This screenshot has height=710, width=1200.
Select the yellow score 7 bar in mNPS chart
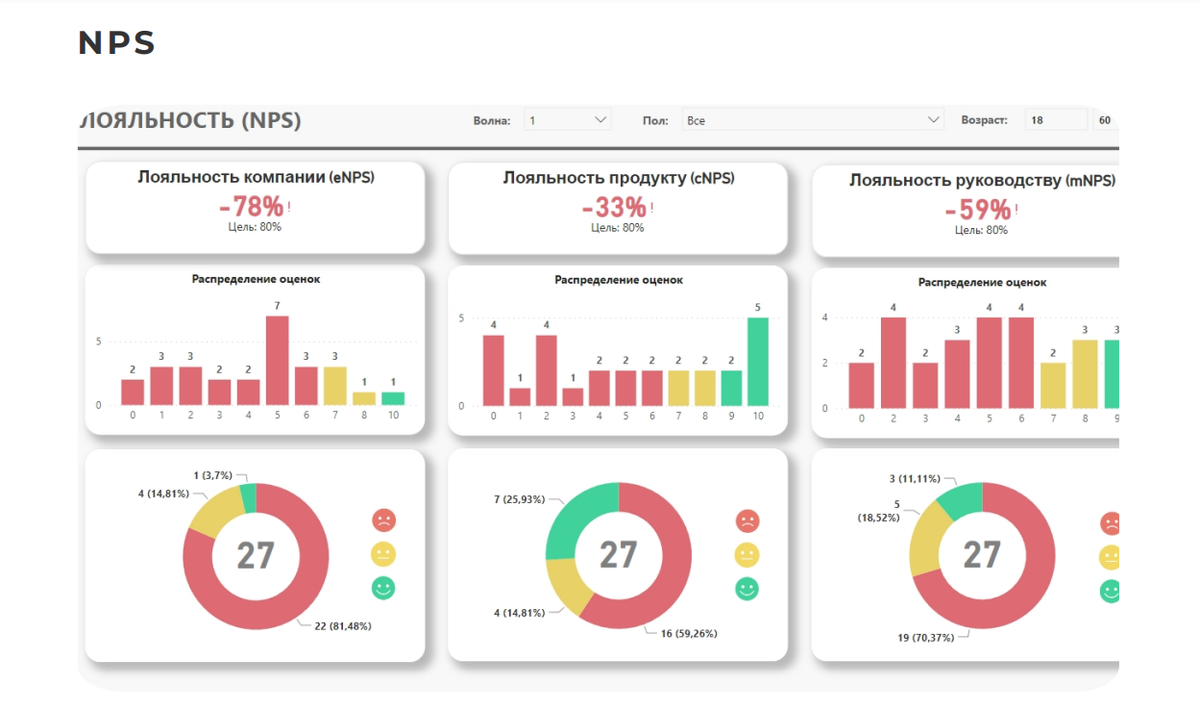pyautogui.click(x=1054, y=385)
